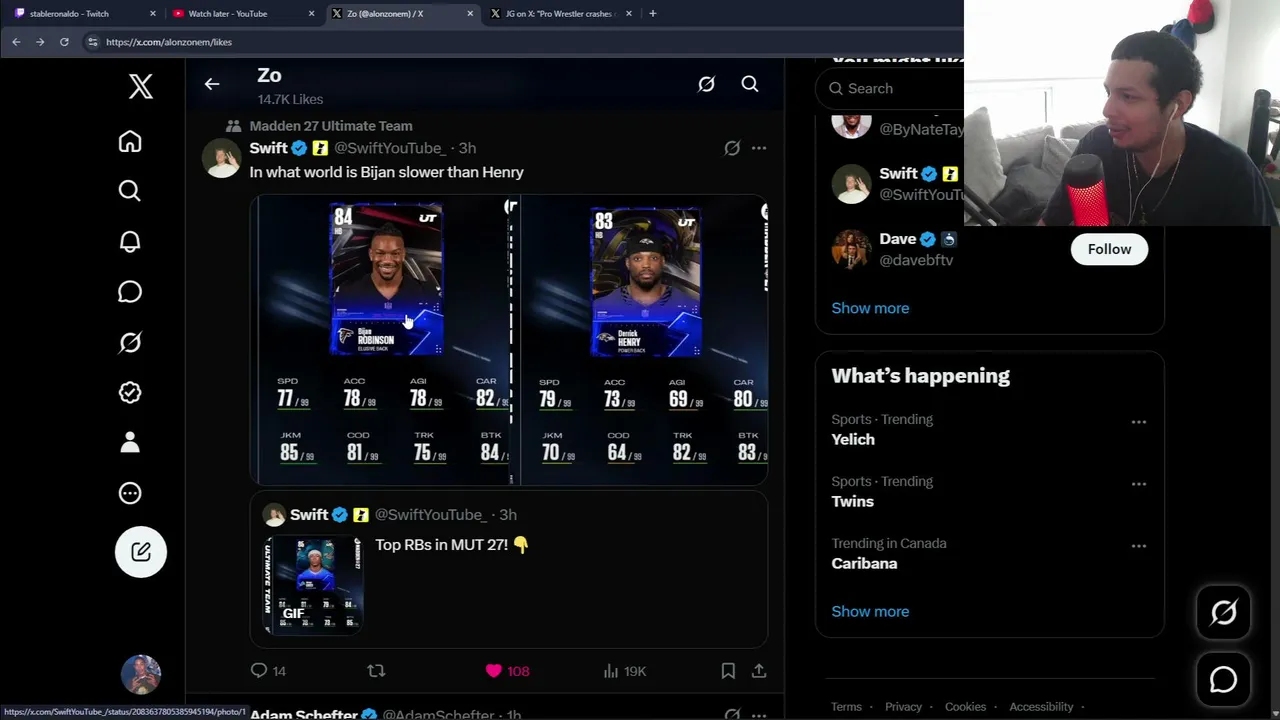Image resolution: width=1280 pixels, height=720 pixels.
Task: Focus the Search field in right sidebar
Action: [890, 88]
